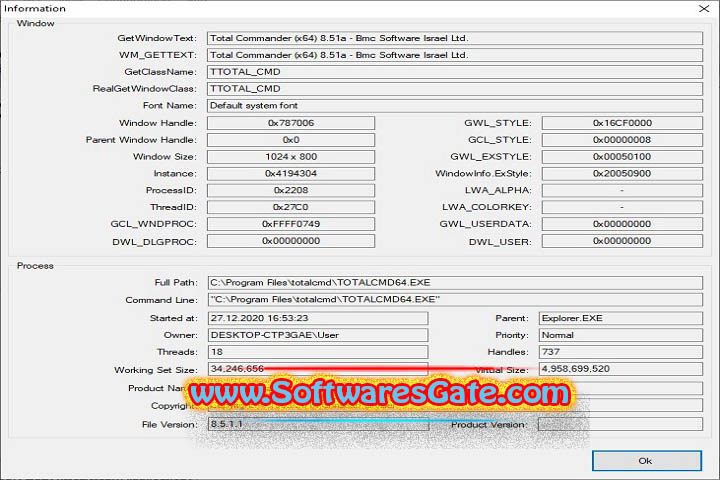Click the File Version value 8.5.1.1
Viewport: 720px width, 480px height.
coord(318,424)
